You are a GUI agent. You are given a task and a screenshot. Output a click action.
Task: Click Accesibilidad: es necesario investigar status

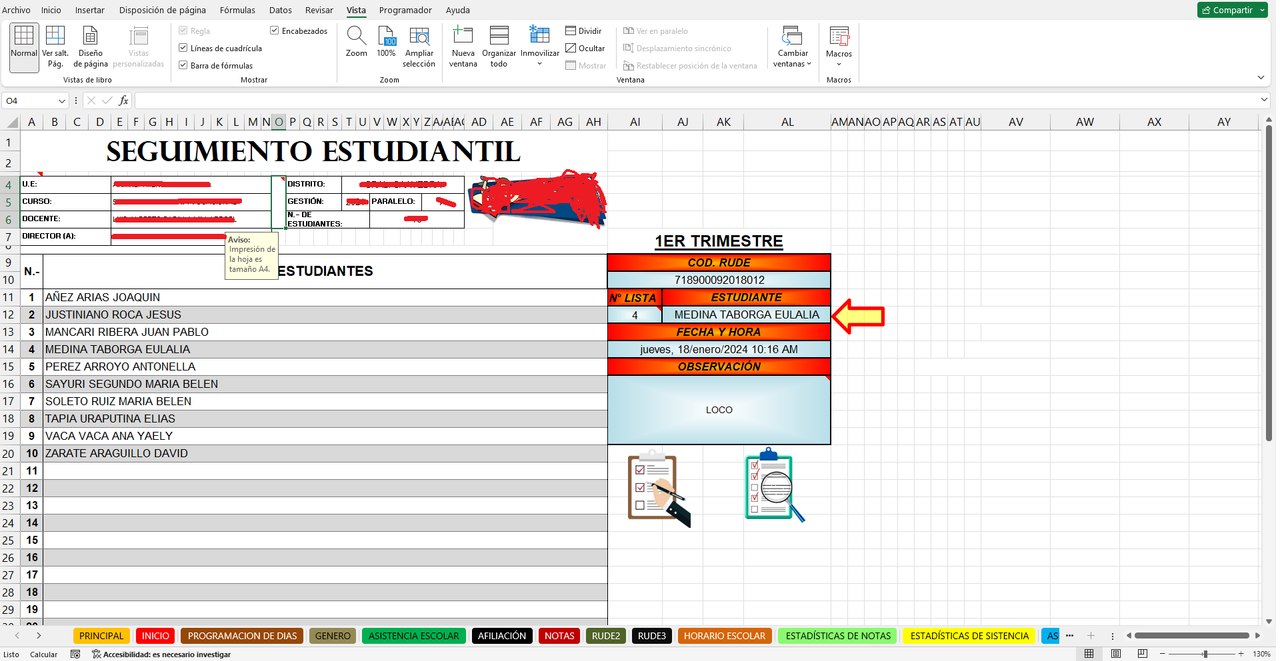pos(161,654)
